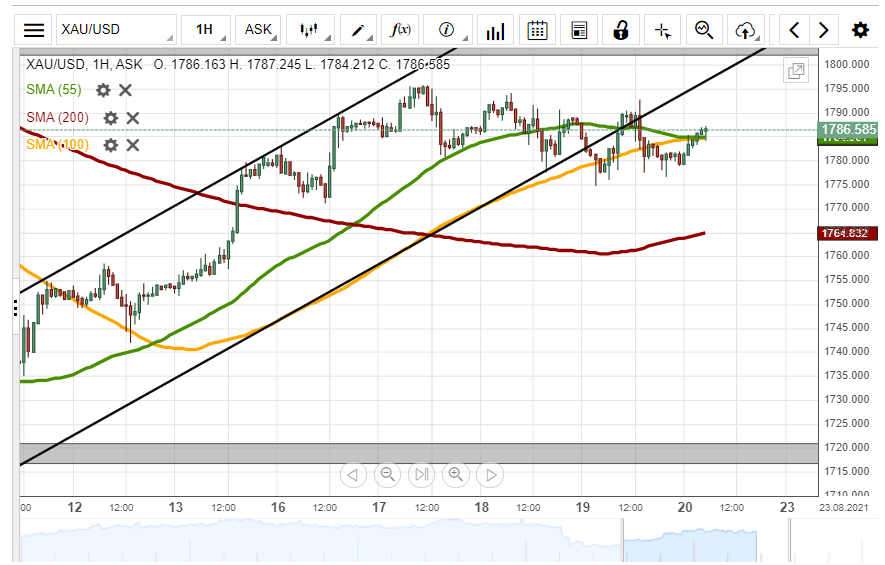
Task: Click the bar chart volume icon
Action: coord(495,30)
